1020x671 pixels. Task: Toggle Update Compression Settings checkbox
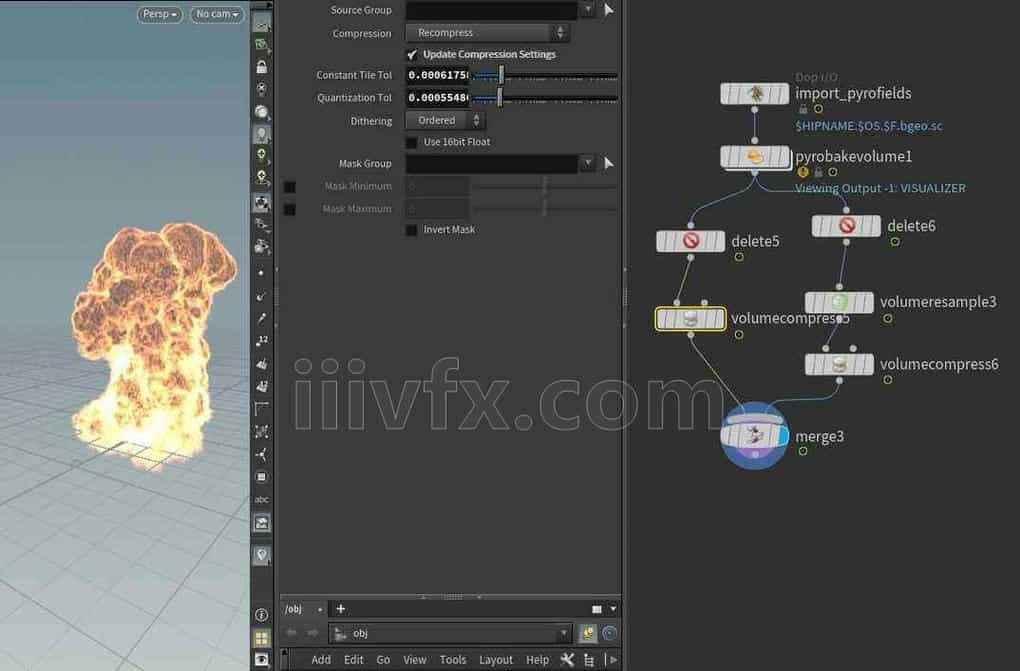click(x=411, y=55)
